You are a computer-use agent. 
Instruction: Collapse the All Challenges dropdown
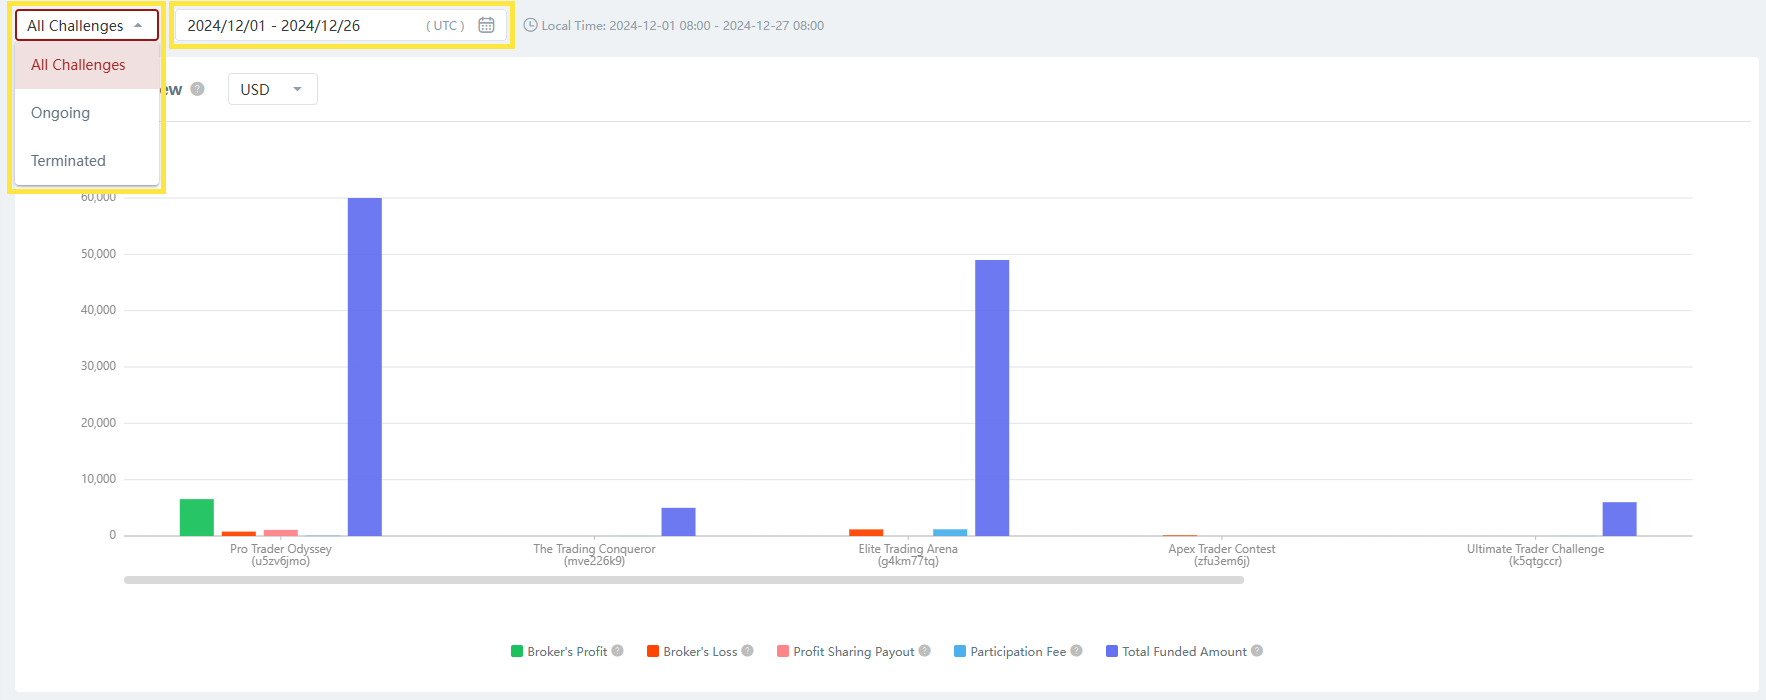pyautogui.click(x=86, y=25)
